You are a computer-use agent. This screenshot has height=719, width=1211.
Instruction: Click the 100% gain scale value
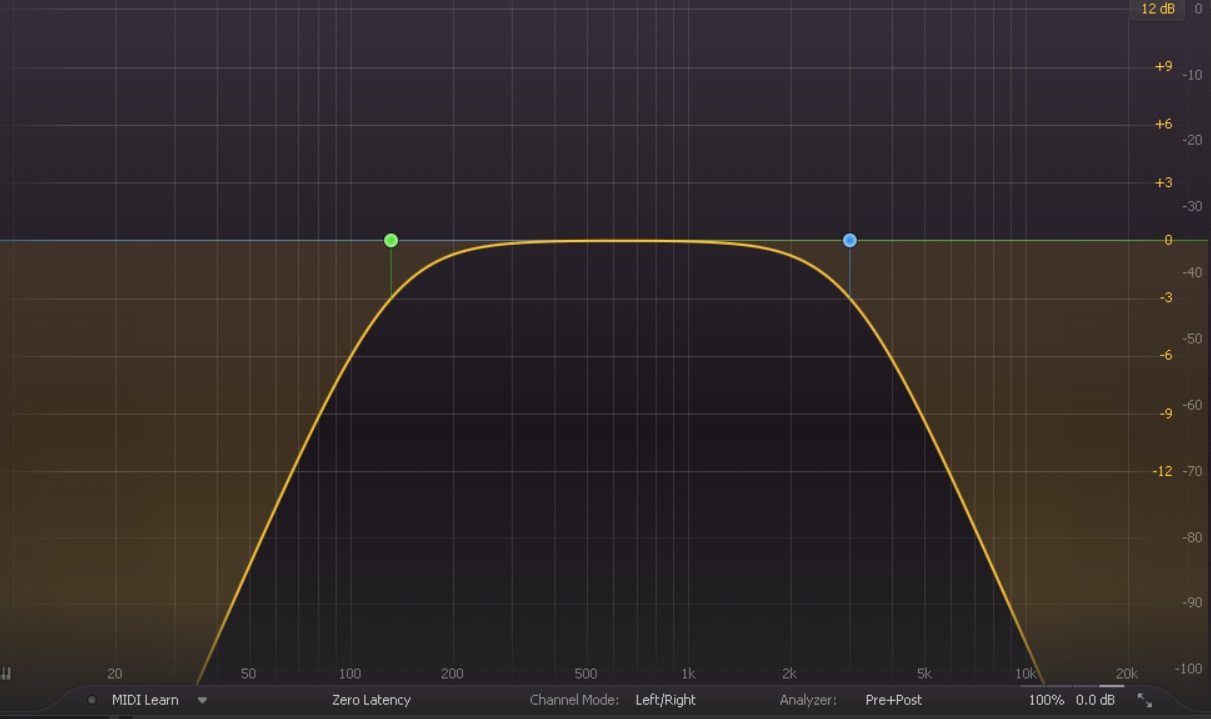click(1046, 700)
